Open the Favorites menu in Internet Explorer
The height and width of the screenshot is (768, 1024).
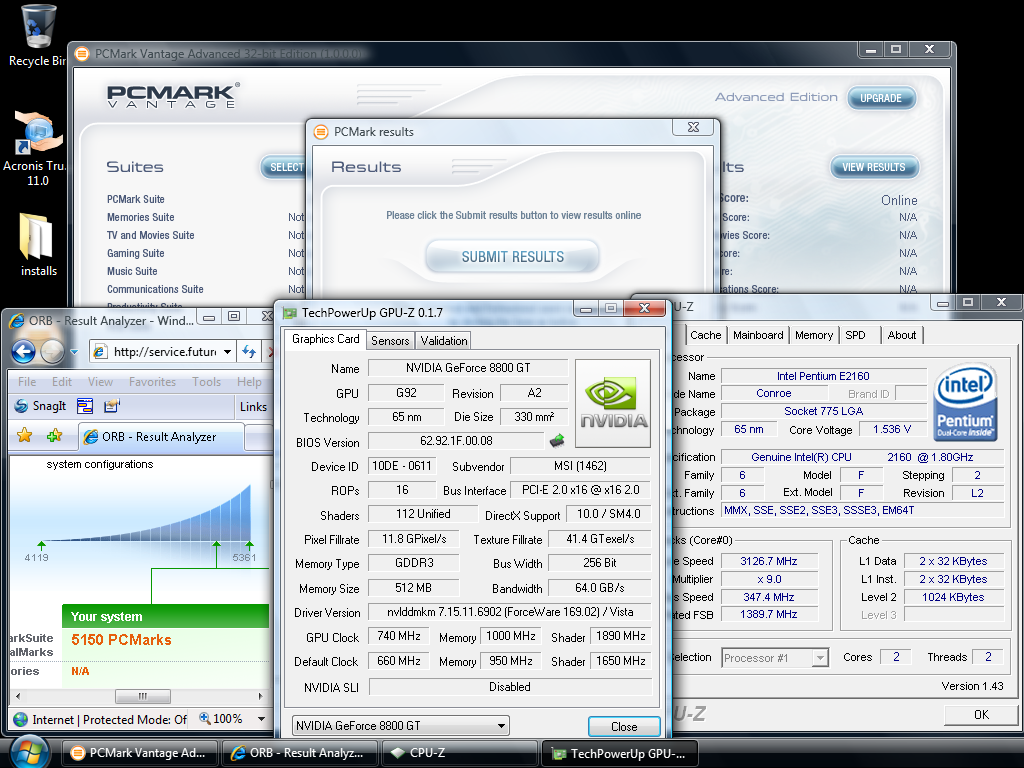[x=152, y=381]
